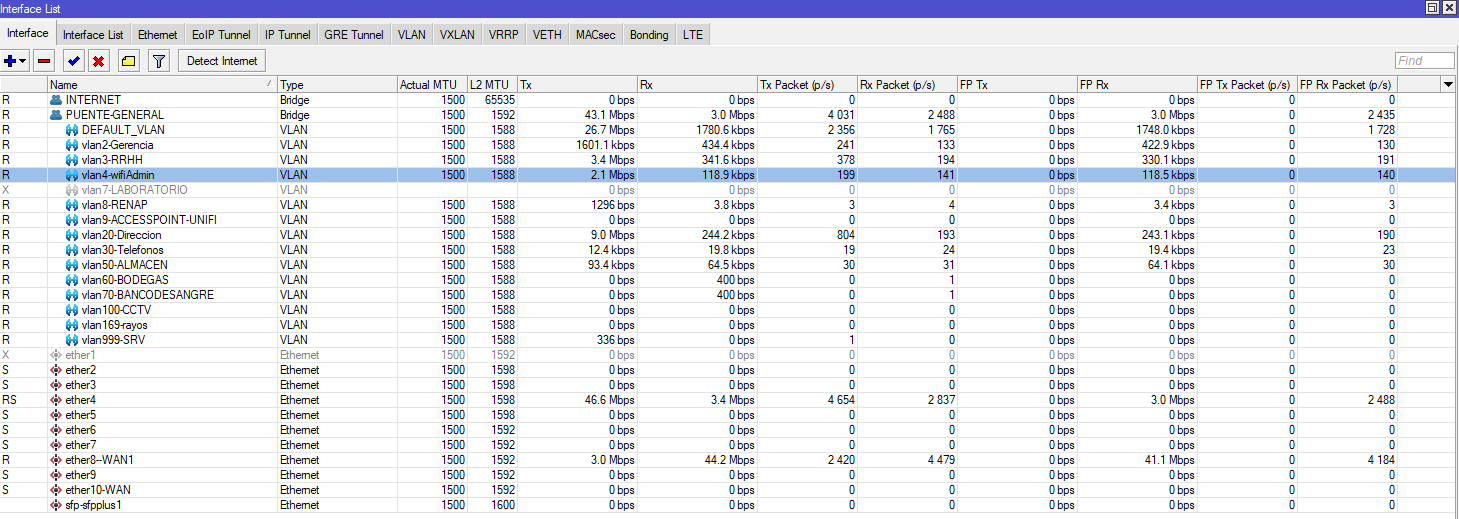Click the vlan169-rayos VLAN icon
Image resolution: width=1459 pixels, height=519 pixels.
click(x=72, y=325)
